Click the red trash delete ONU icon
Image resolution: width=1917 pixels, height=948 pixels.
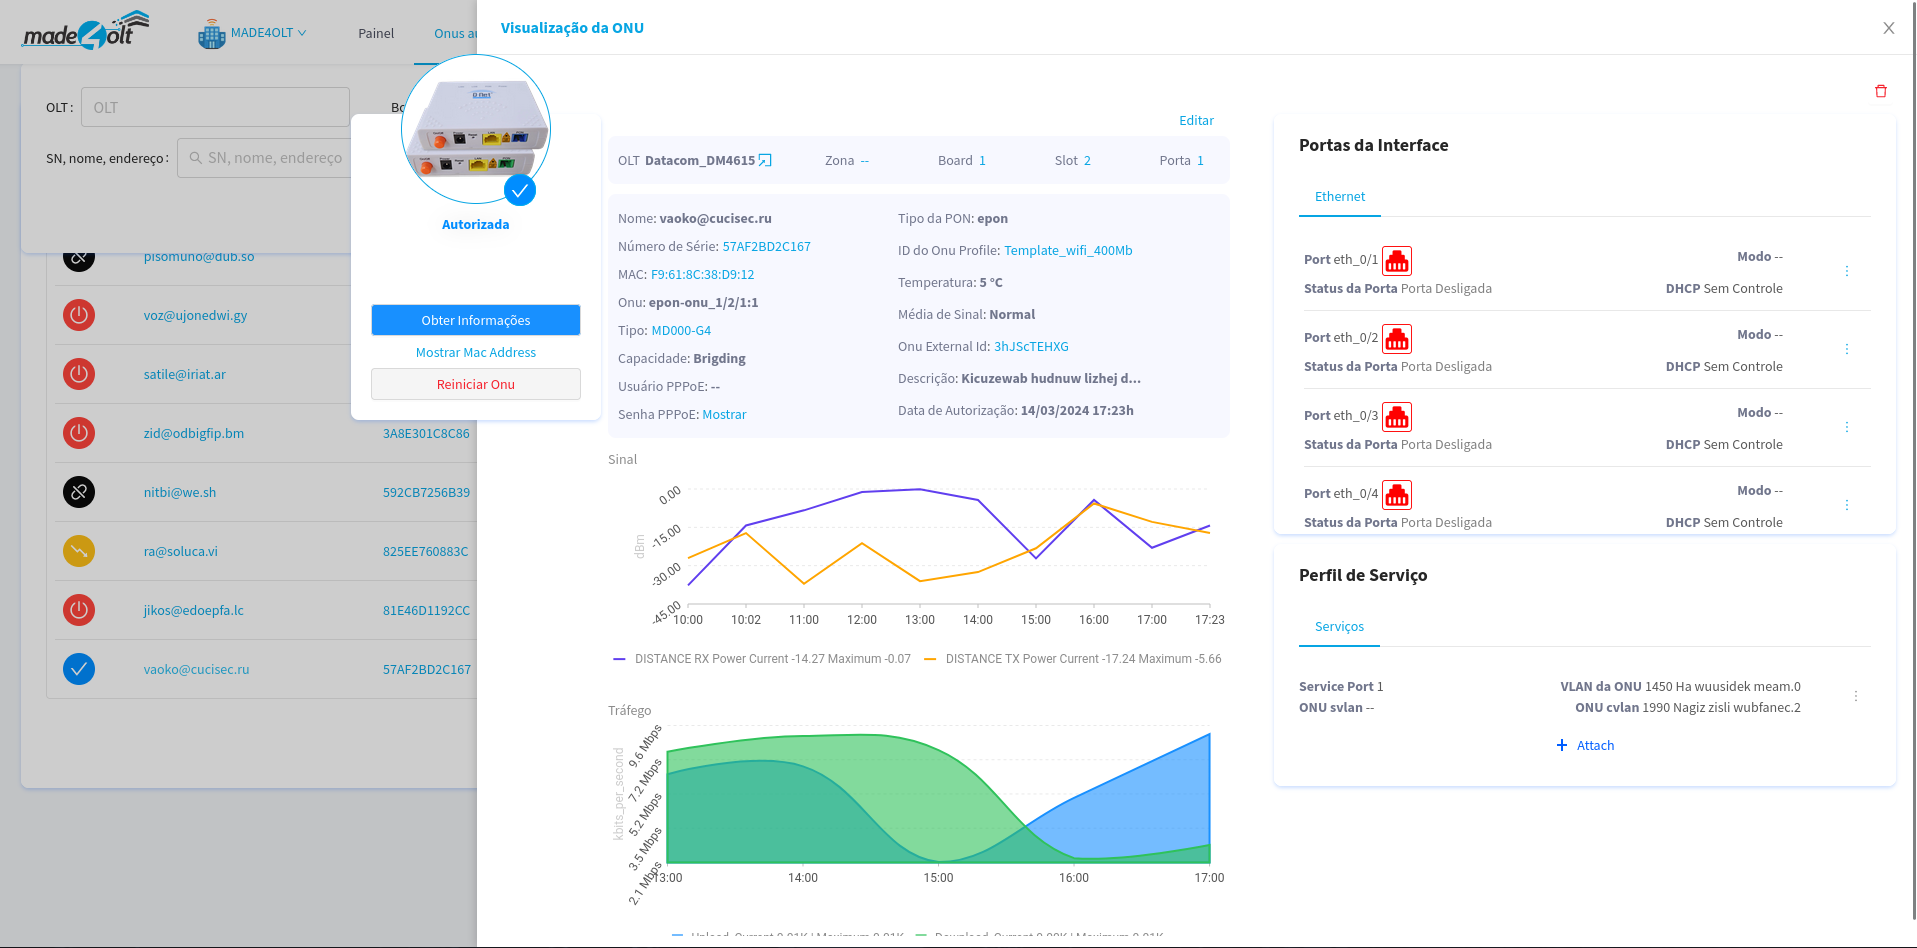1880,91
